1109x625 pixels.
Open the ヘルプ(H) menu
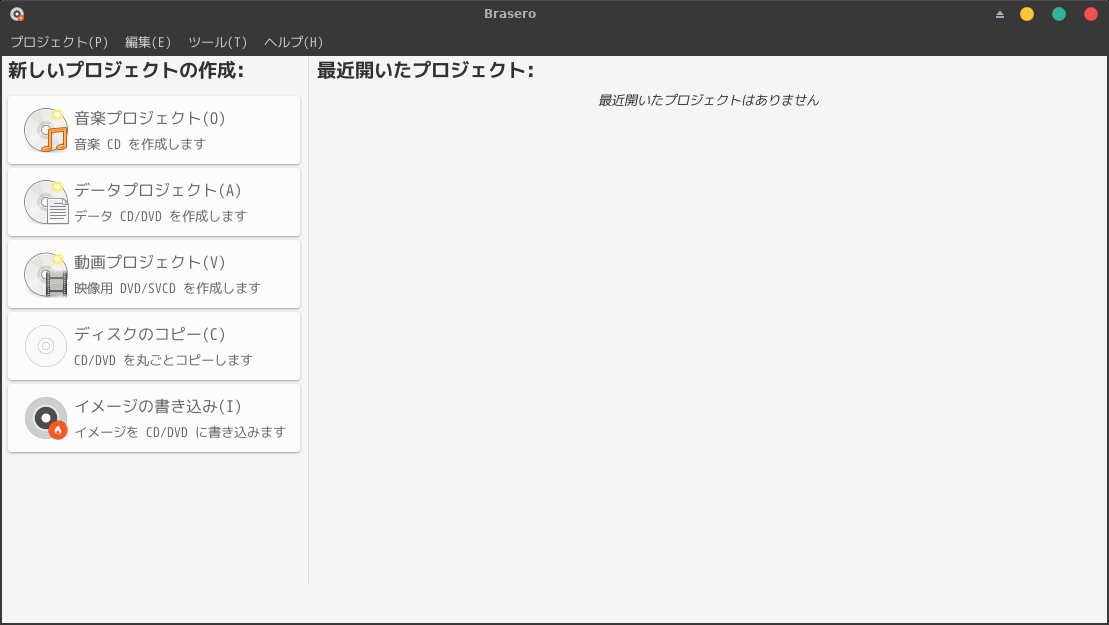coord(294,42)
